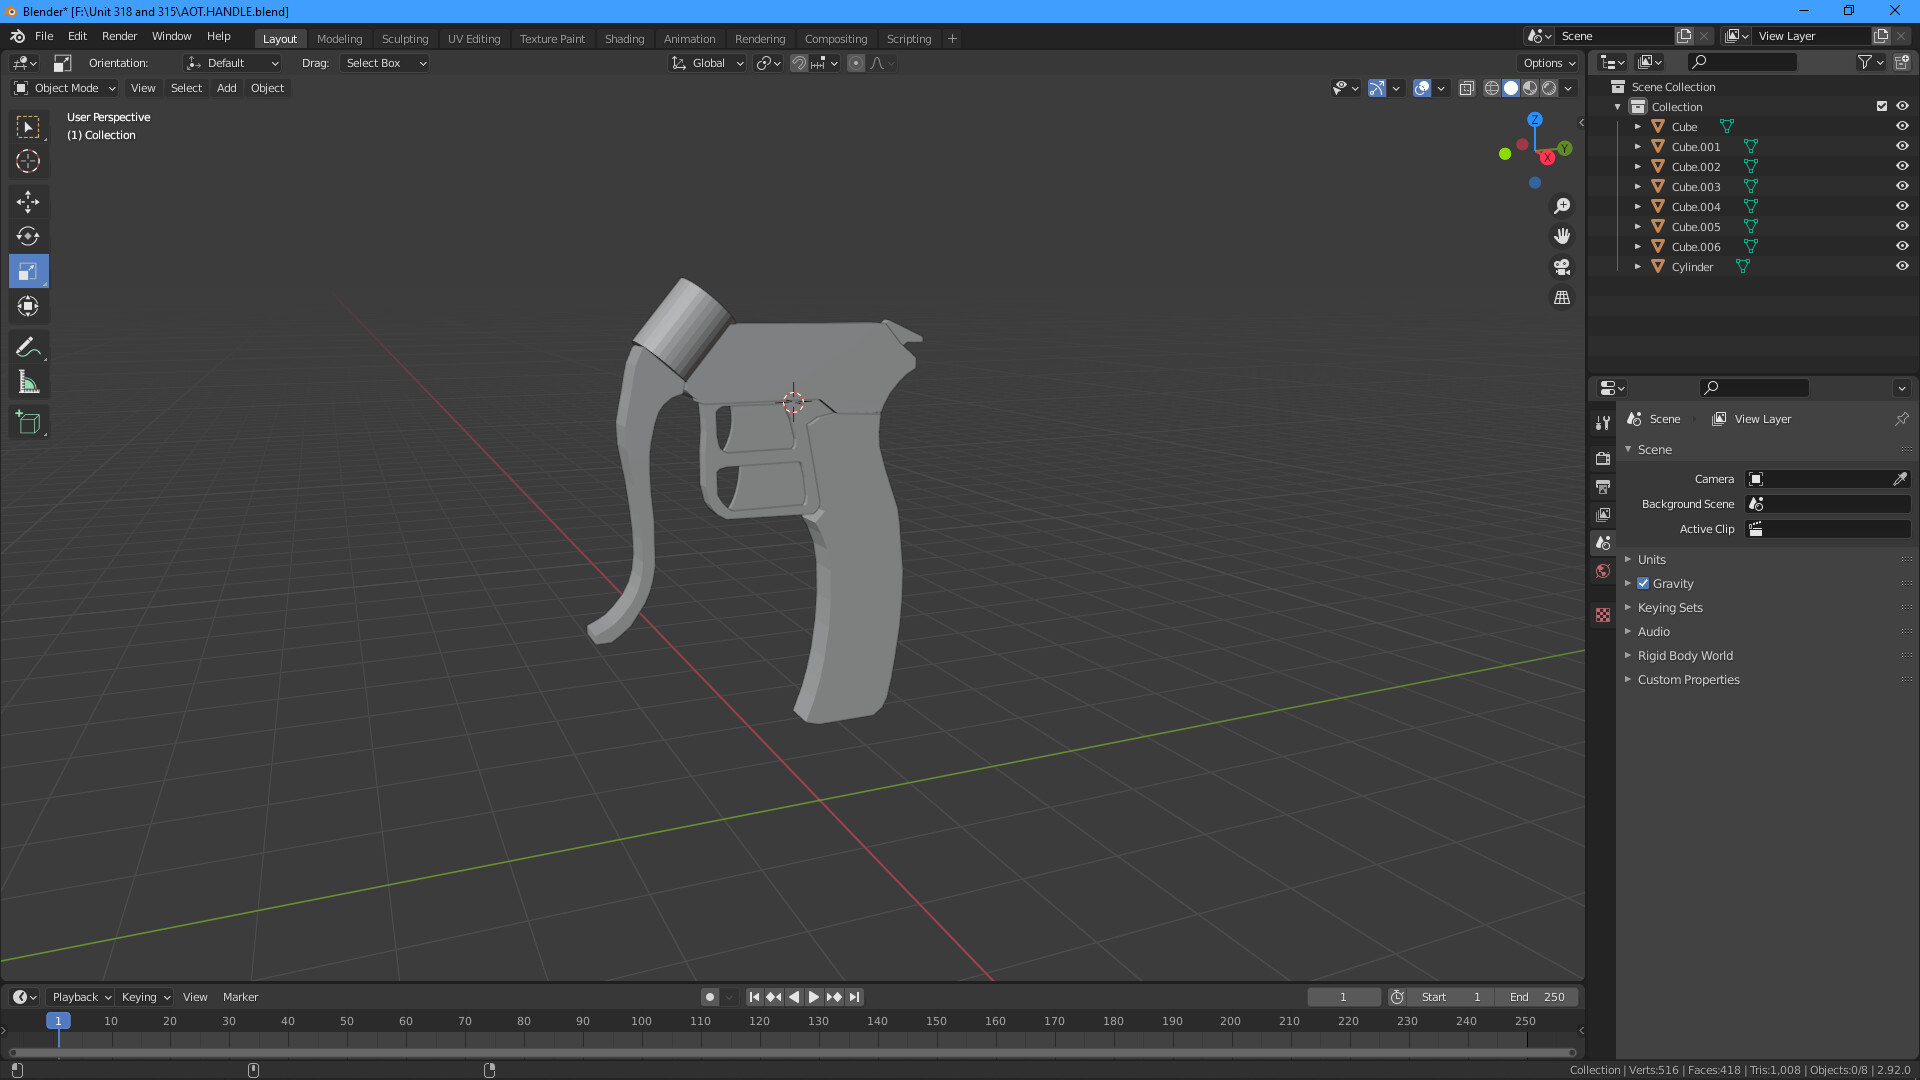1920x1080 pixels.
Task: Expand Cube.002 in the outliner
Action: tap(1637, 167)
